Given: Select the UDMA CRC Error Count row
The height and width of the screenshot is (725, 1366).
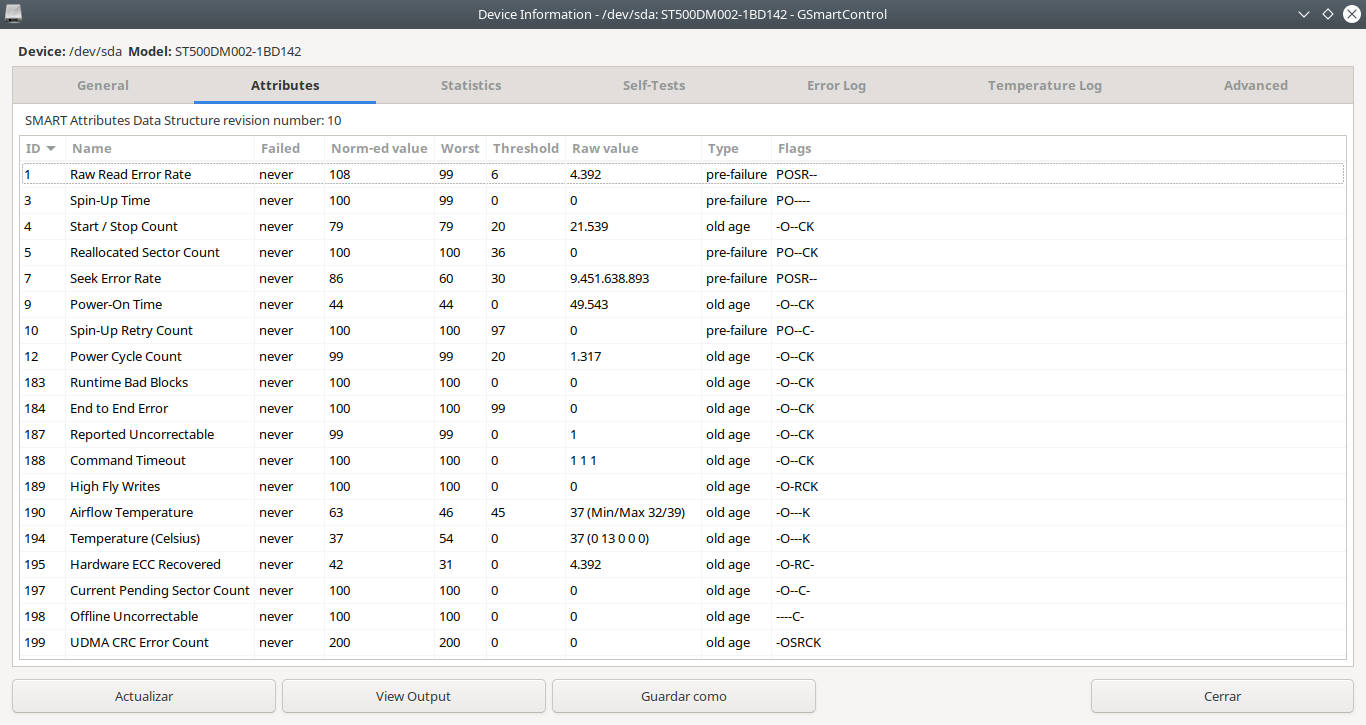Looking at the screenshot, I should pyautogui.click(x=683, y=642).
